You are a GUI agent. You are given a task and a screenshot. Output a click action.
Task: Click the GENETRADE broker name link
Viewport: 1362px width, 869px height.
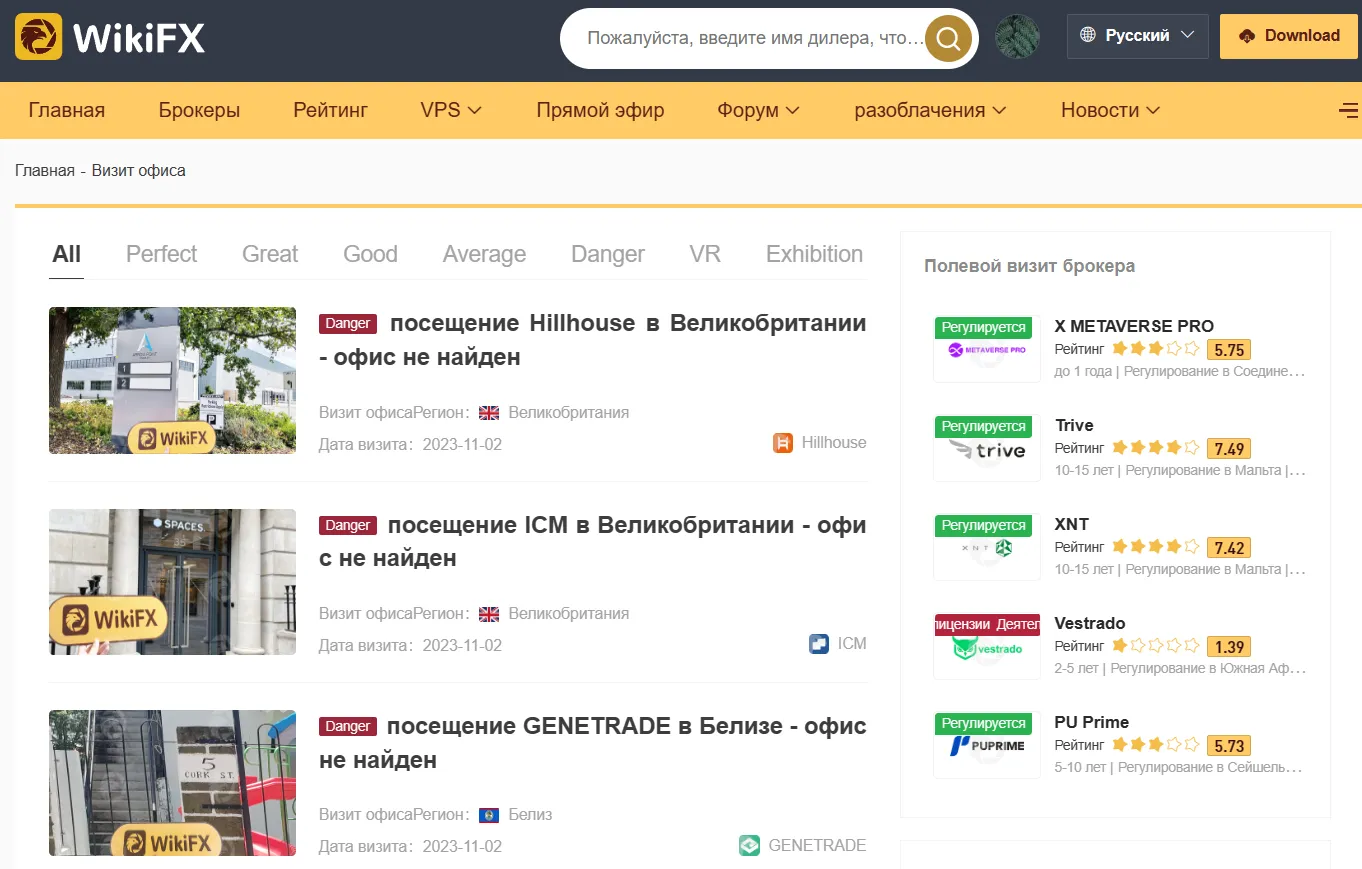(x=817, y=845)
